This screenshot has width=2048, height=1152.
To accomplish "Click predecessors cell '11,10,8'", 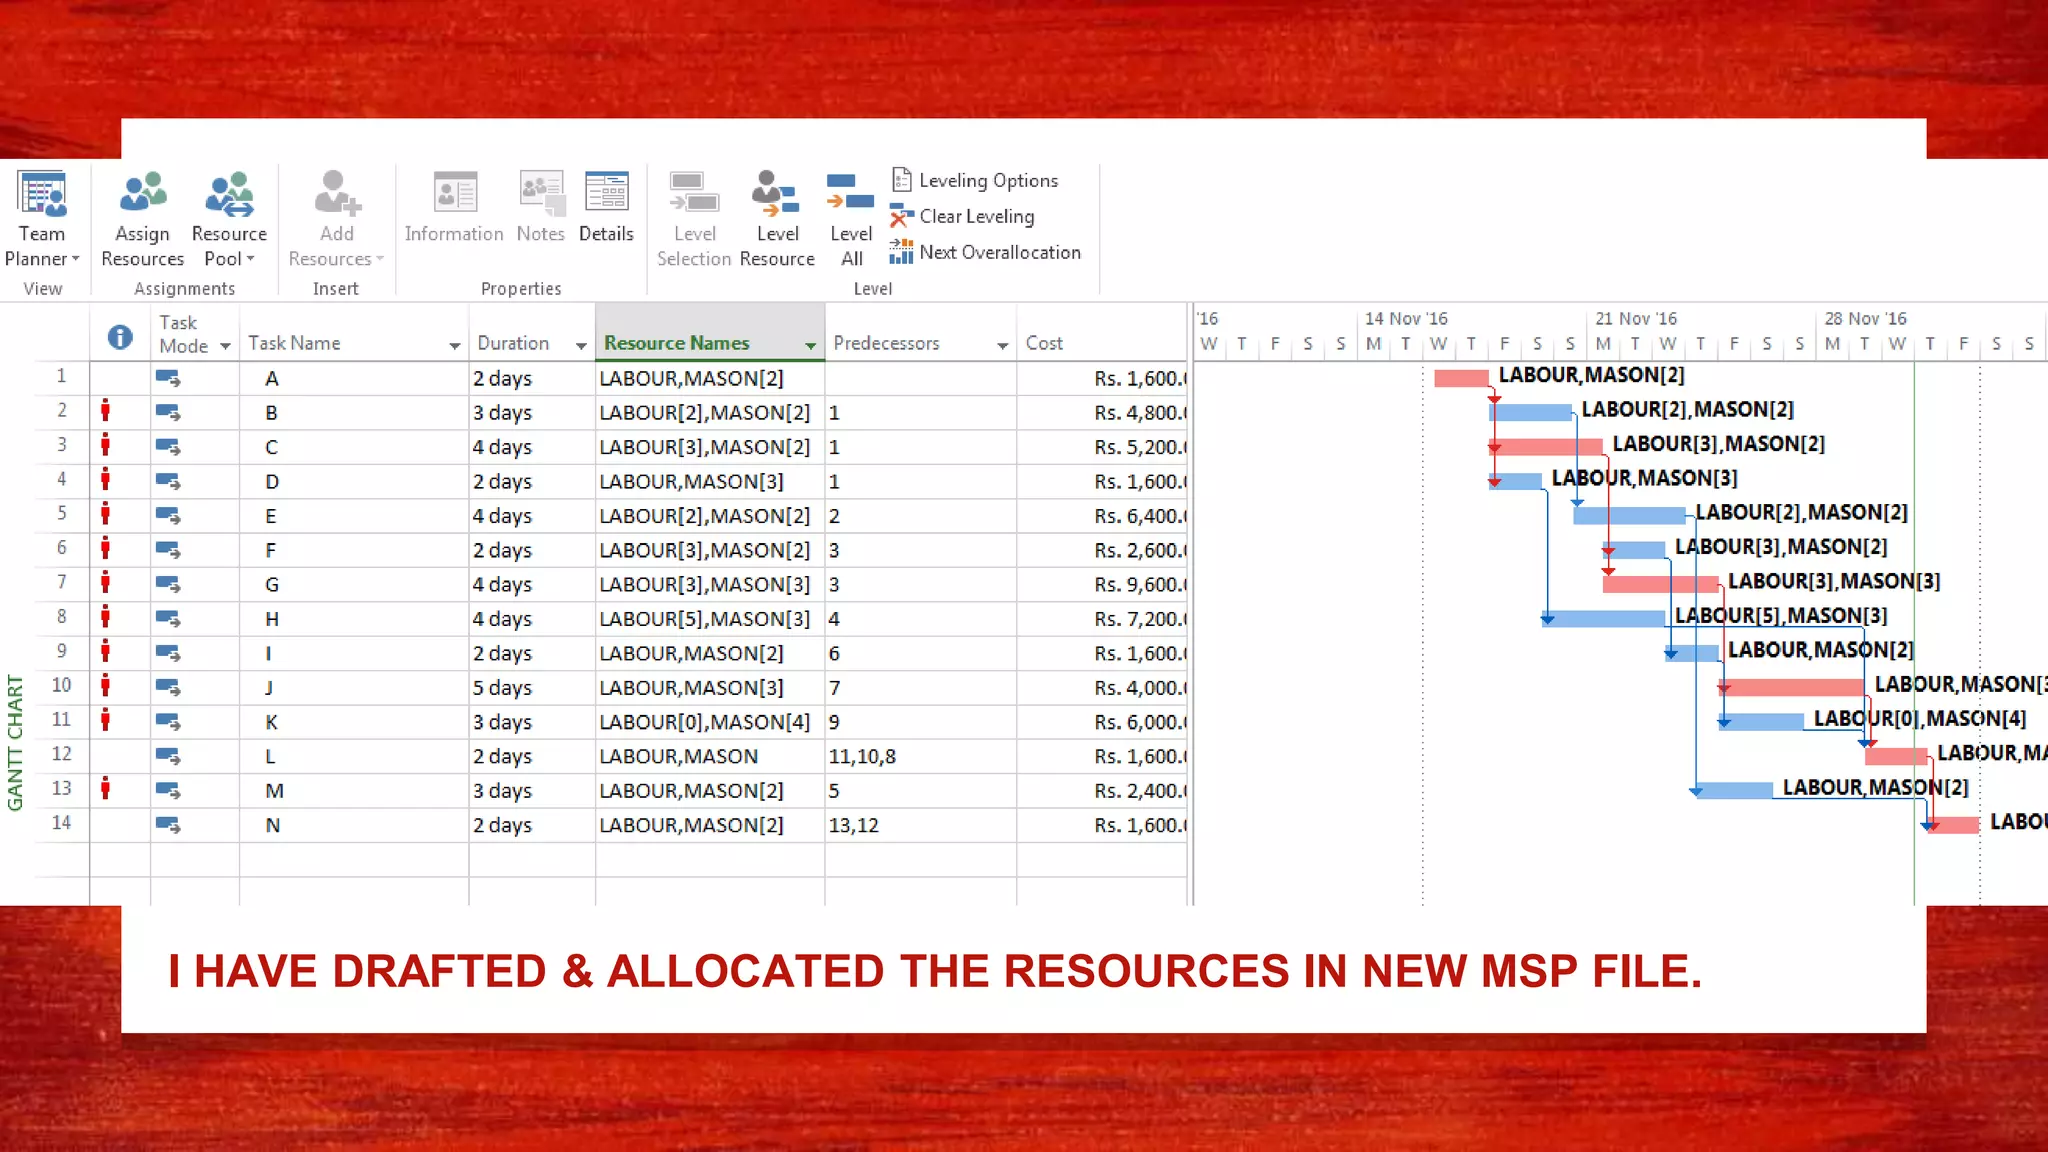I will tap(920, 757).
